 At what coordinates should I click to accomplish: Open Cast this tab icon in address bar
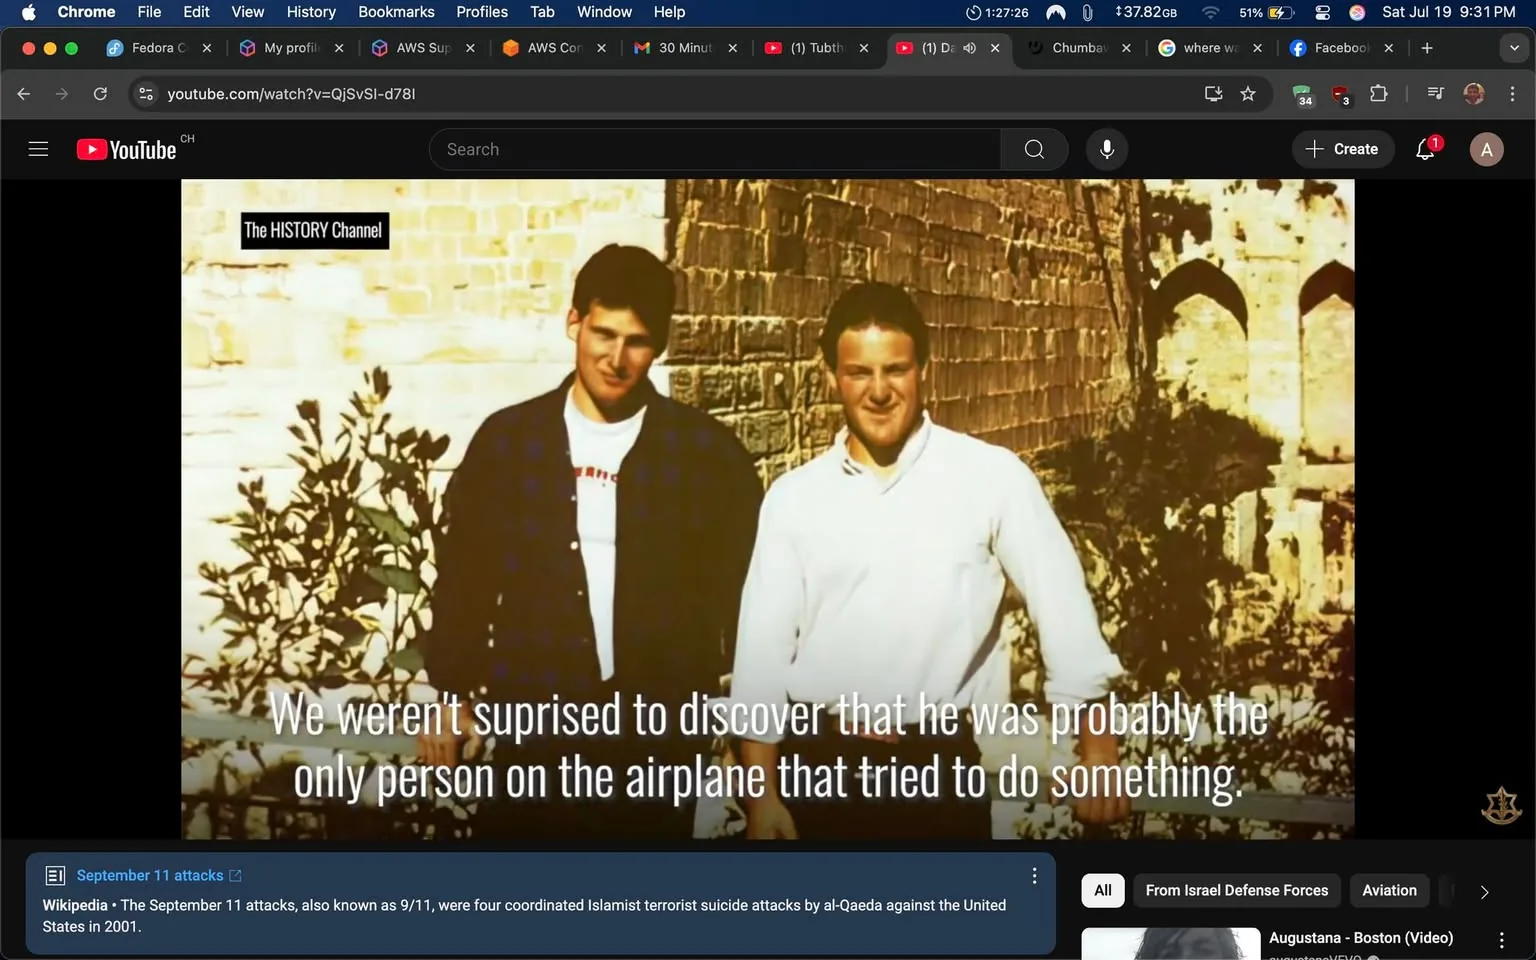[1212, 93]
